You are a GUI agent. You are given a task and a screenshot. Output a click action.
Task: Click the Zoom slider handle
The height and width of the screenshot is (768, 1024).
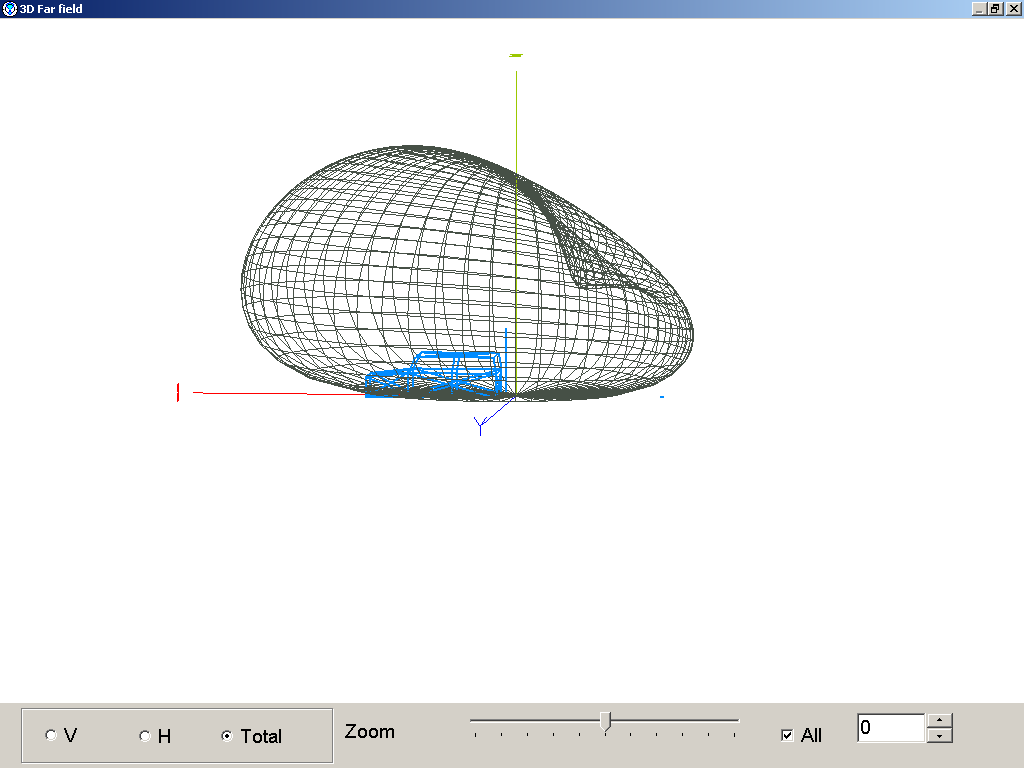click(x=605, y=721)
